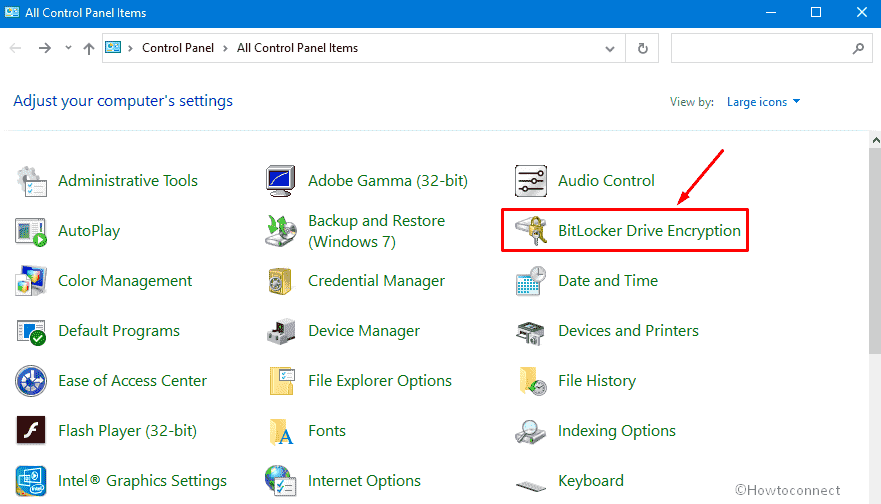Screen dimensions: 881x504
Task: Refresh the Control Panel view
Action: [x=643, y=48]
